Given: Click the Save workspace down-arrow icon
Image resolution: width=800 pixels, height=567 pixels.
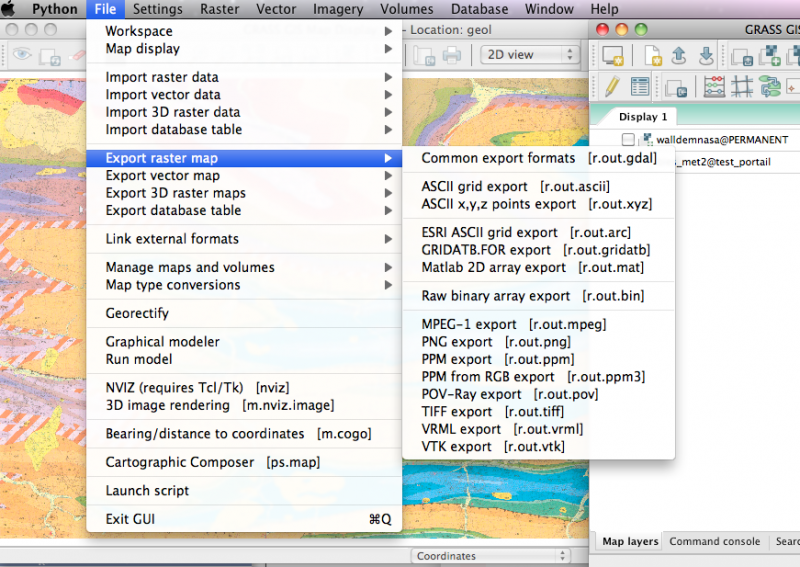Looking at the screenshot, I should [x=706, y=55].
